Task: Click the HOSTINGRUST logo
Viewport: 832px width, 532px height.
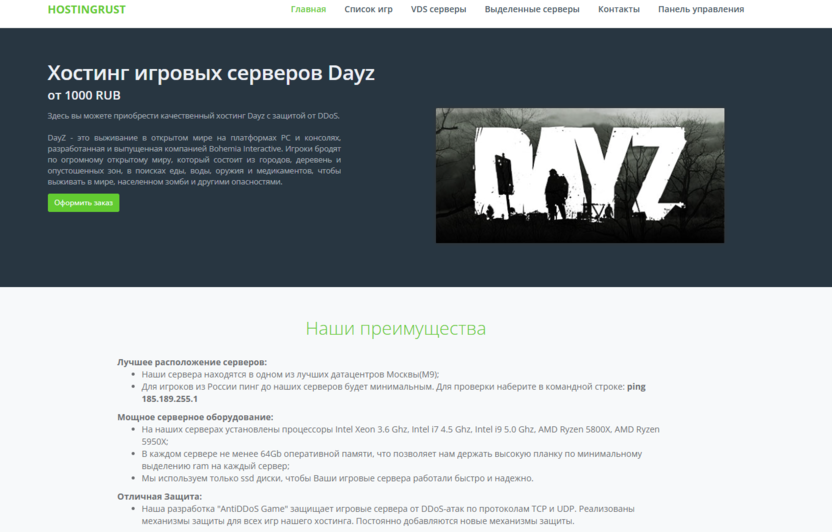Action: [x=86, y=10]
